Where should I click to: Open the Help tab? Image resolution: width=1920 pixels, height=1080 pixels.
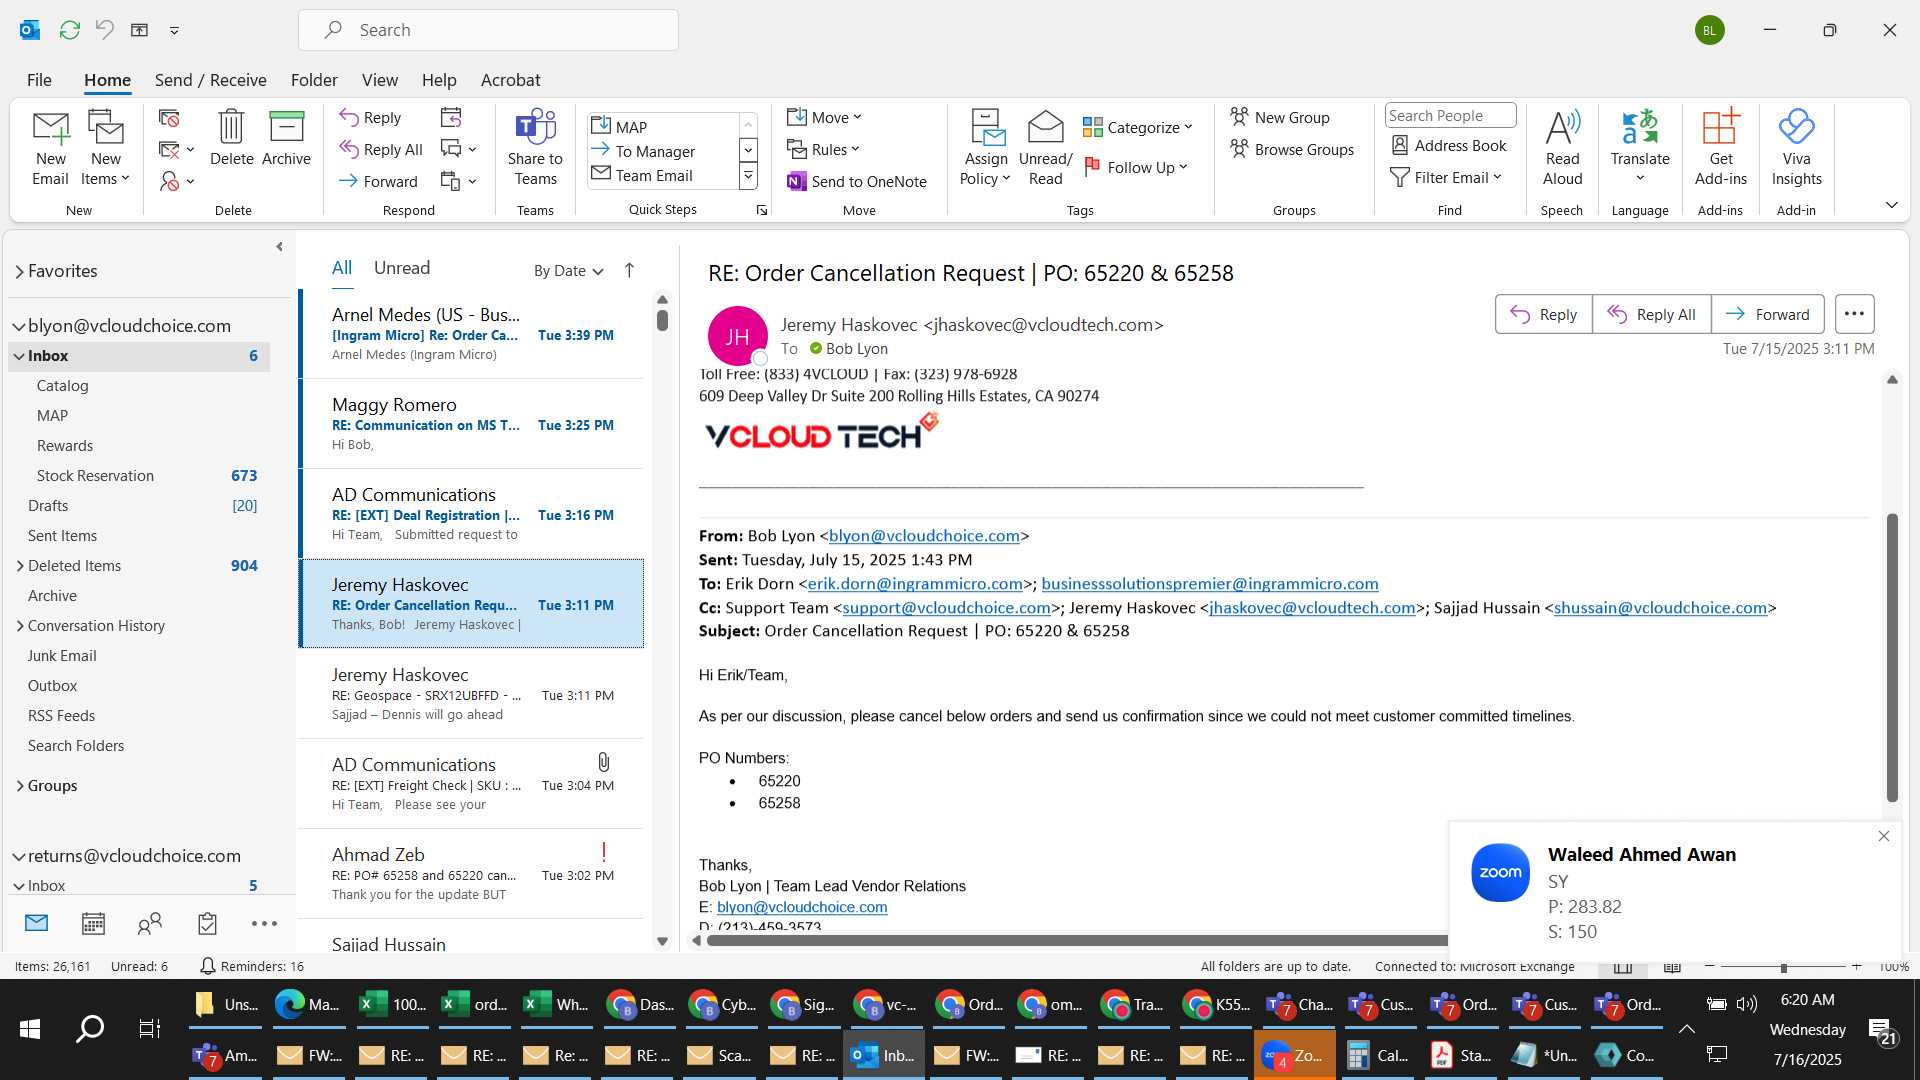click(438, 80)
